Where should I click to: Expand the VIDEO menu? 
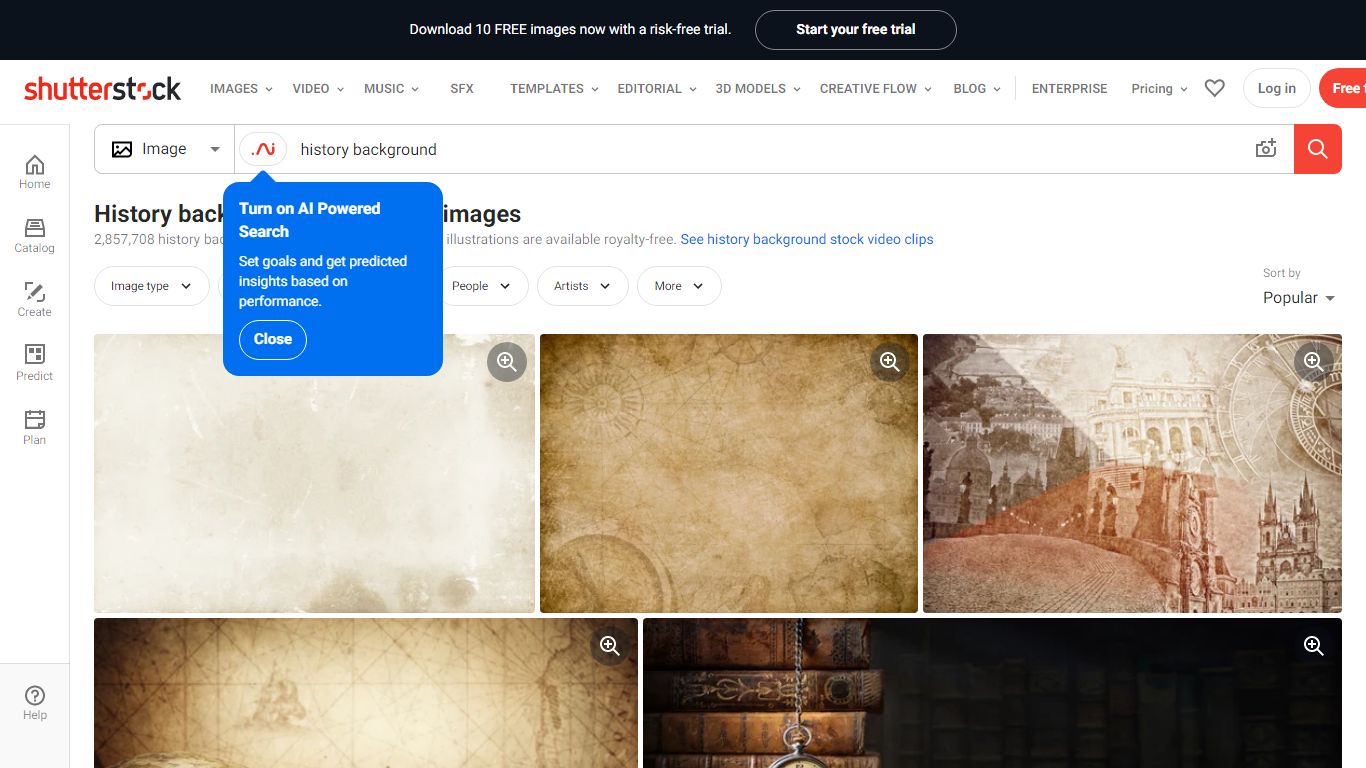click(x=318, y=89)
